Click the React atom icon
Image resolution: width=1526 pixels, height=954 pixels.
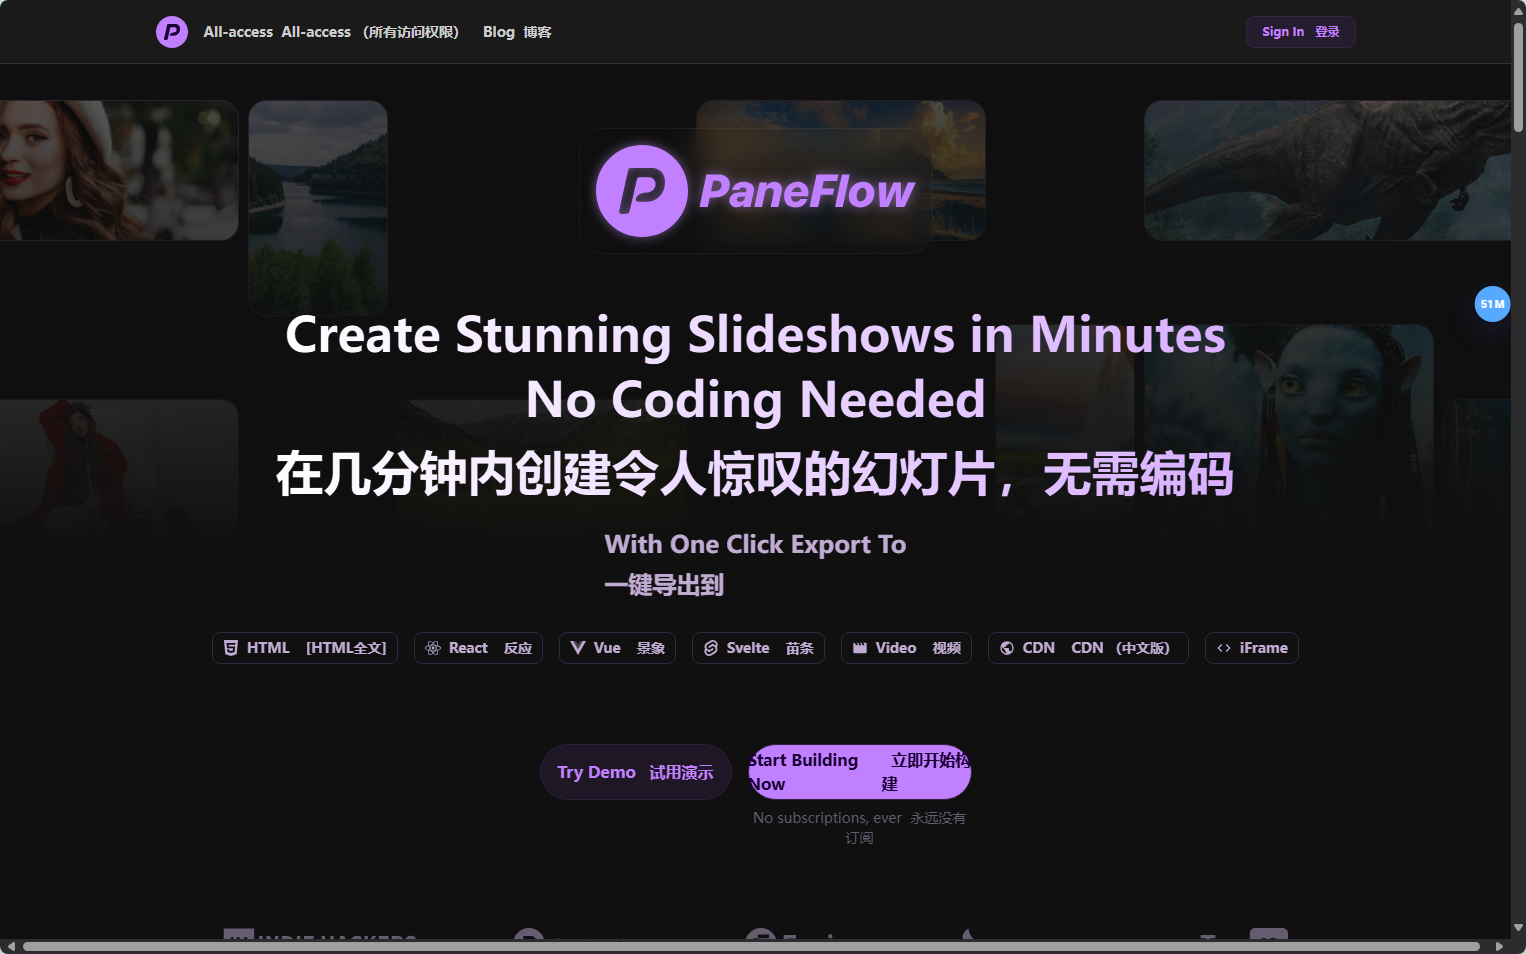pyautogui.click(x=433, y=648)
